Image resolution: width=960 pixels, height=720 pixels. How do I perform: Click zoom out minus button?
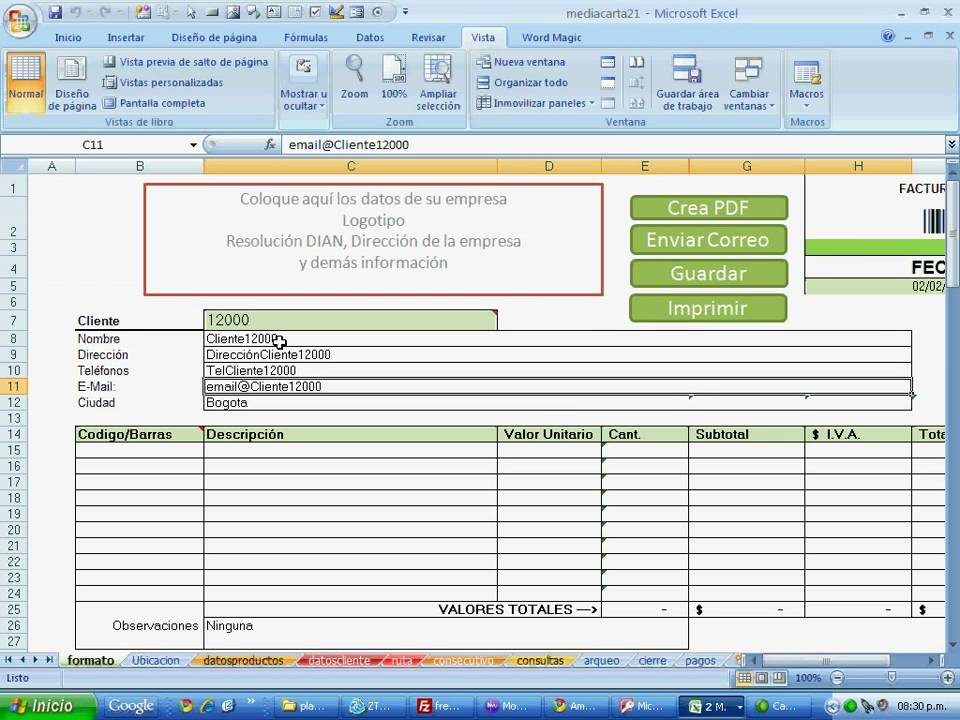tap(838, 678)
